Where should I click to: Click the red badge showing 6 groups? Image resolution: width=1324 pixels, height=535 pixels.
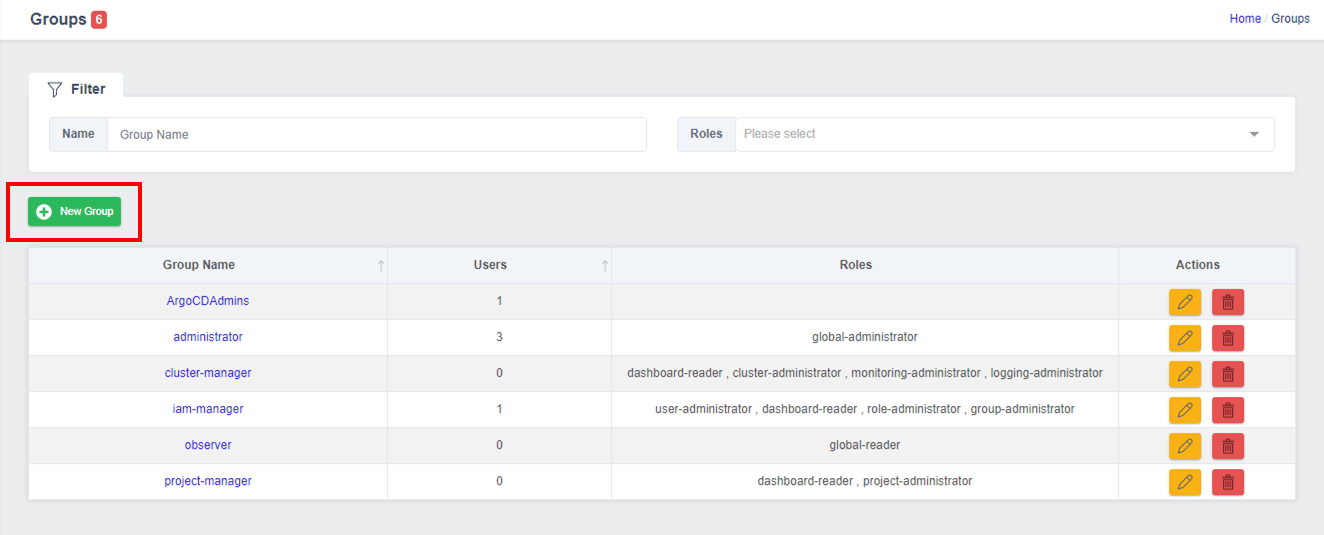click(99, 19)
